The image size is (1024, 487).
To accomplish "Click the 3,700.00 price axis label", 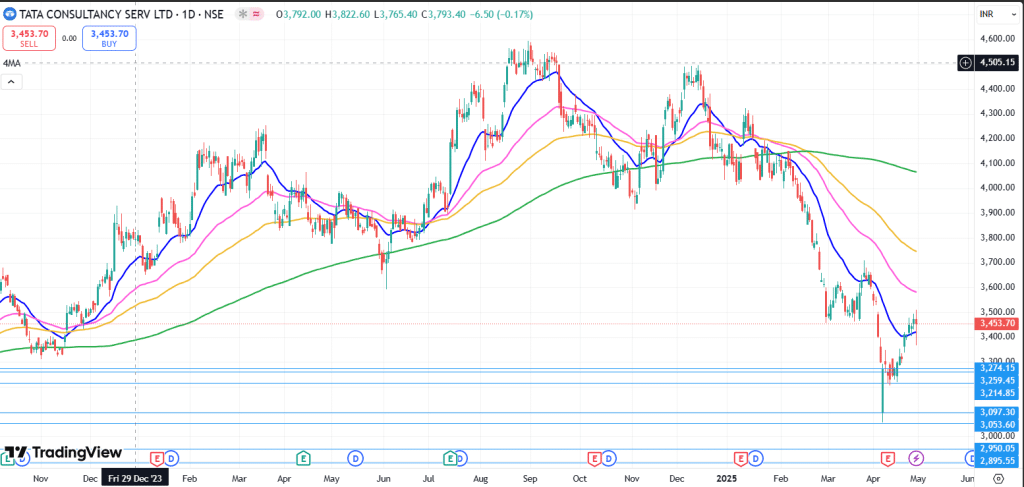I will (995, 262).
